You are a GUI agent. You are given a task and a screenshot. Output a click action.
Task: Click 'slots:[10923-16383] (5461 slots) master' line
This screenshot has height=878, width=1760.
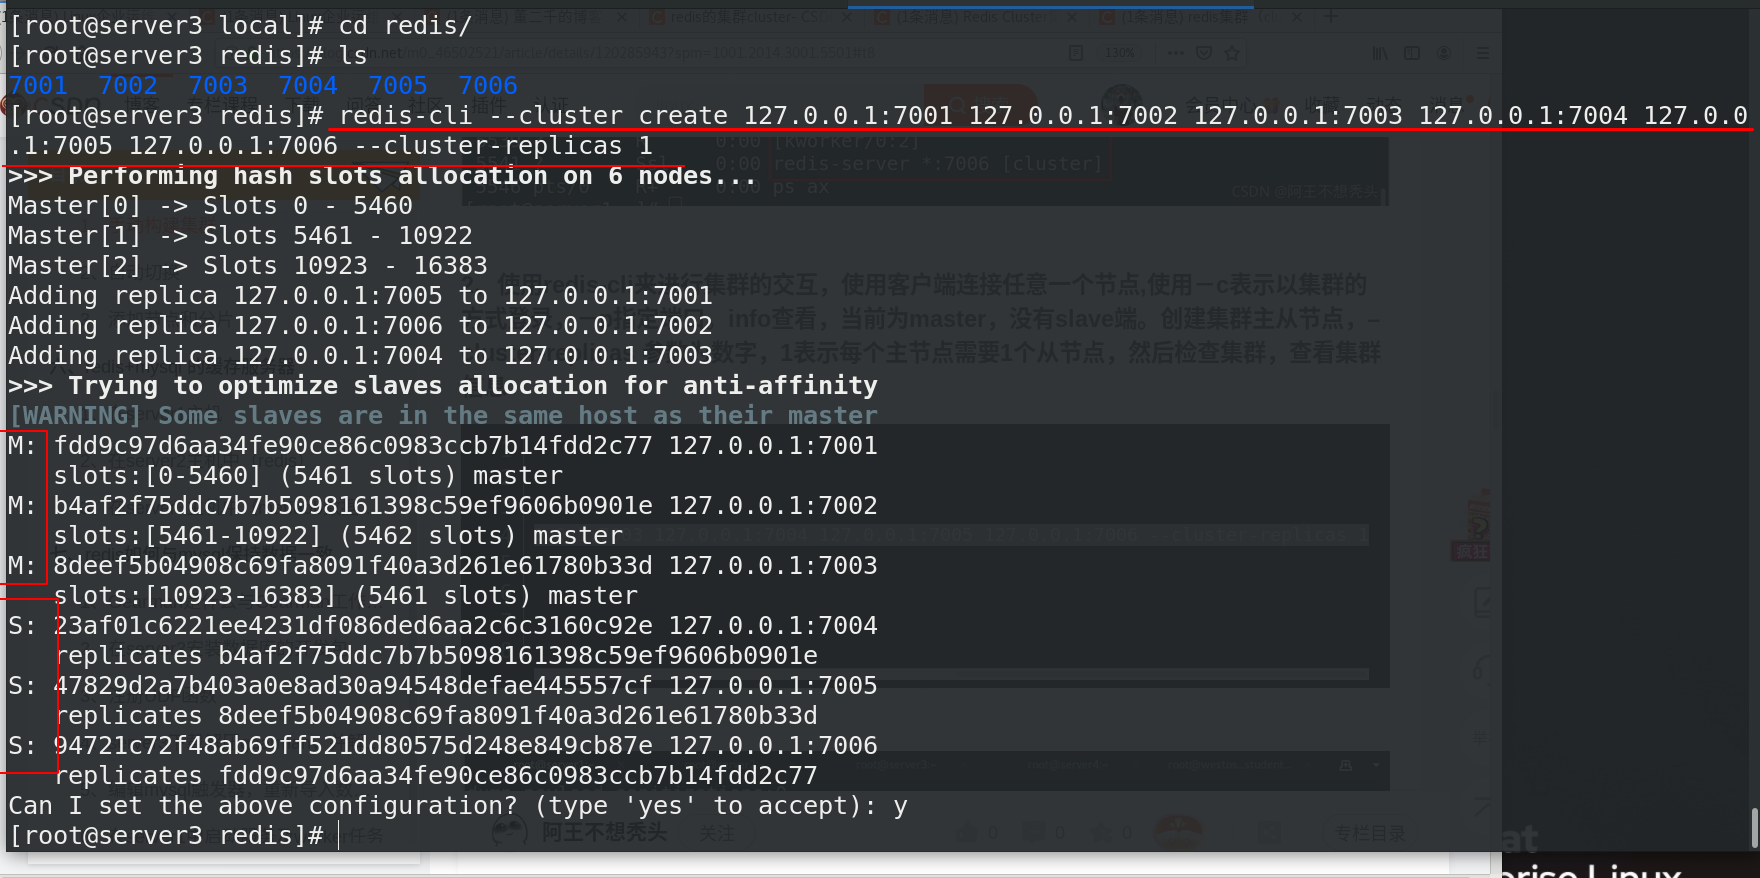345,596
